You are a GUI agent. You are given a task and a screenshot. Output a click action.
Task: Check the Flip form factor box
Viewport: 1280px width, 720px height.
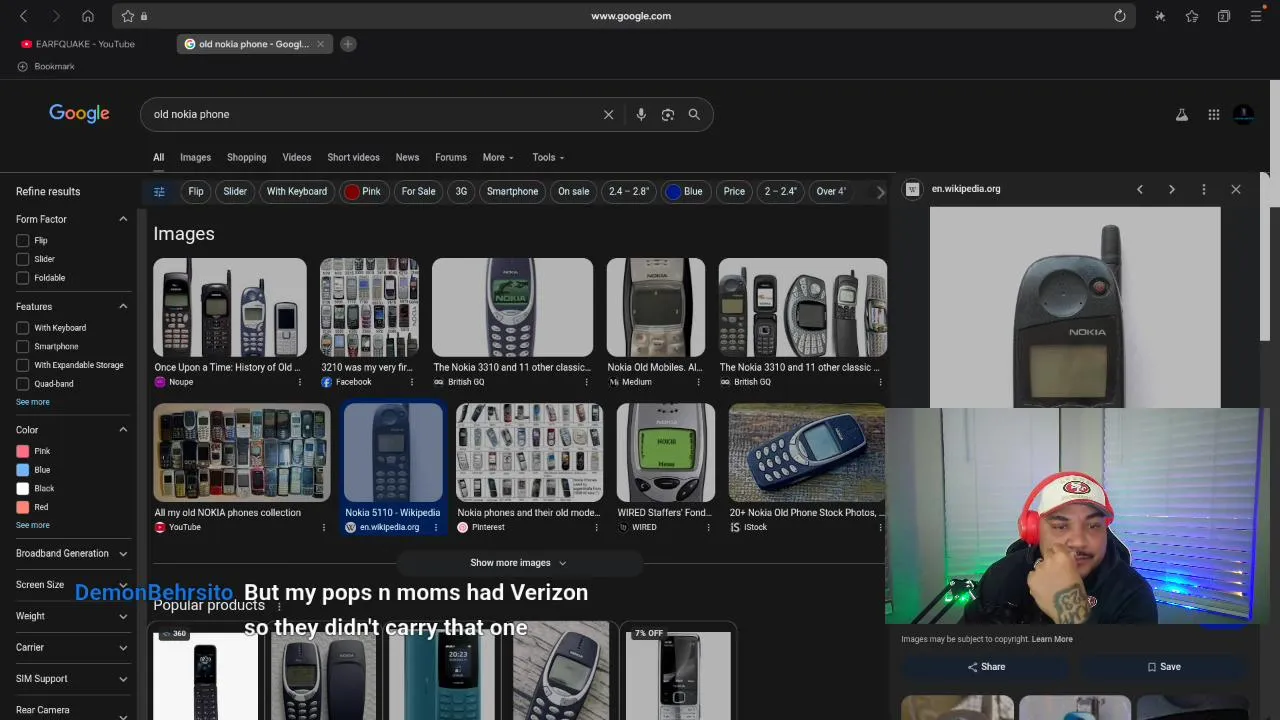click(23, 240)
